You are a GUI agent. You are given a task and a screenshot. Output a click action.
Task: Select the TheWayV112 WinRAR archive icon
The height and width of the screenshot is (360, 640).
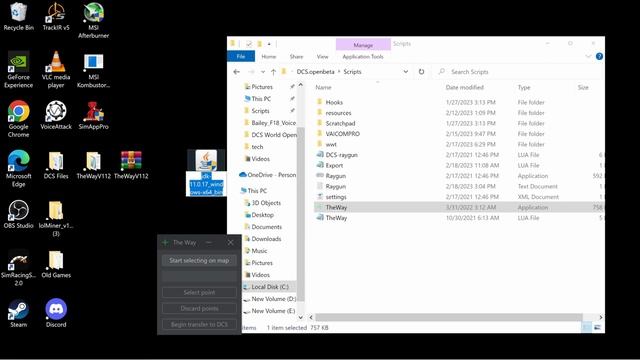pyautogui.click(x=131, y=165)
